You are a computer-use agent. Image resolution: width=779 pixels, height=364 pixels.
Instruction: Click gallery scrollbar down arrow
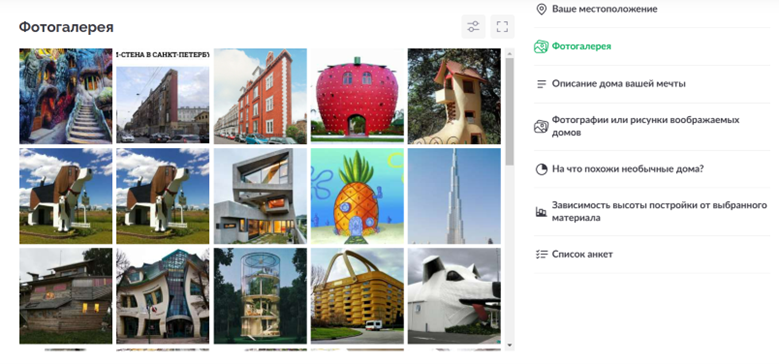click(510, 345)
